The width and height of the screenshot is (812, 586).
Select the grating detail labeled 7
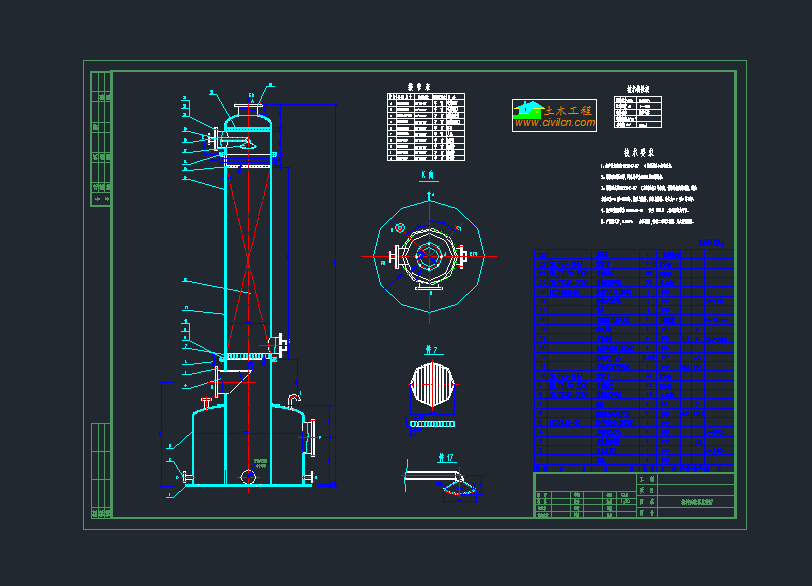[x=433, y=386]
